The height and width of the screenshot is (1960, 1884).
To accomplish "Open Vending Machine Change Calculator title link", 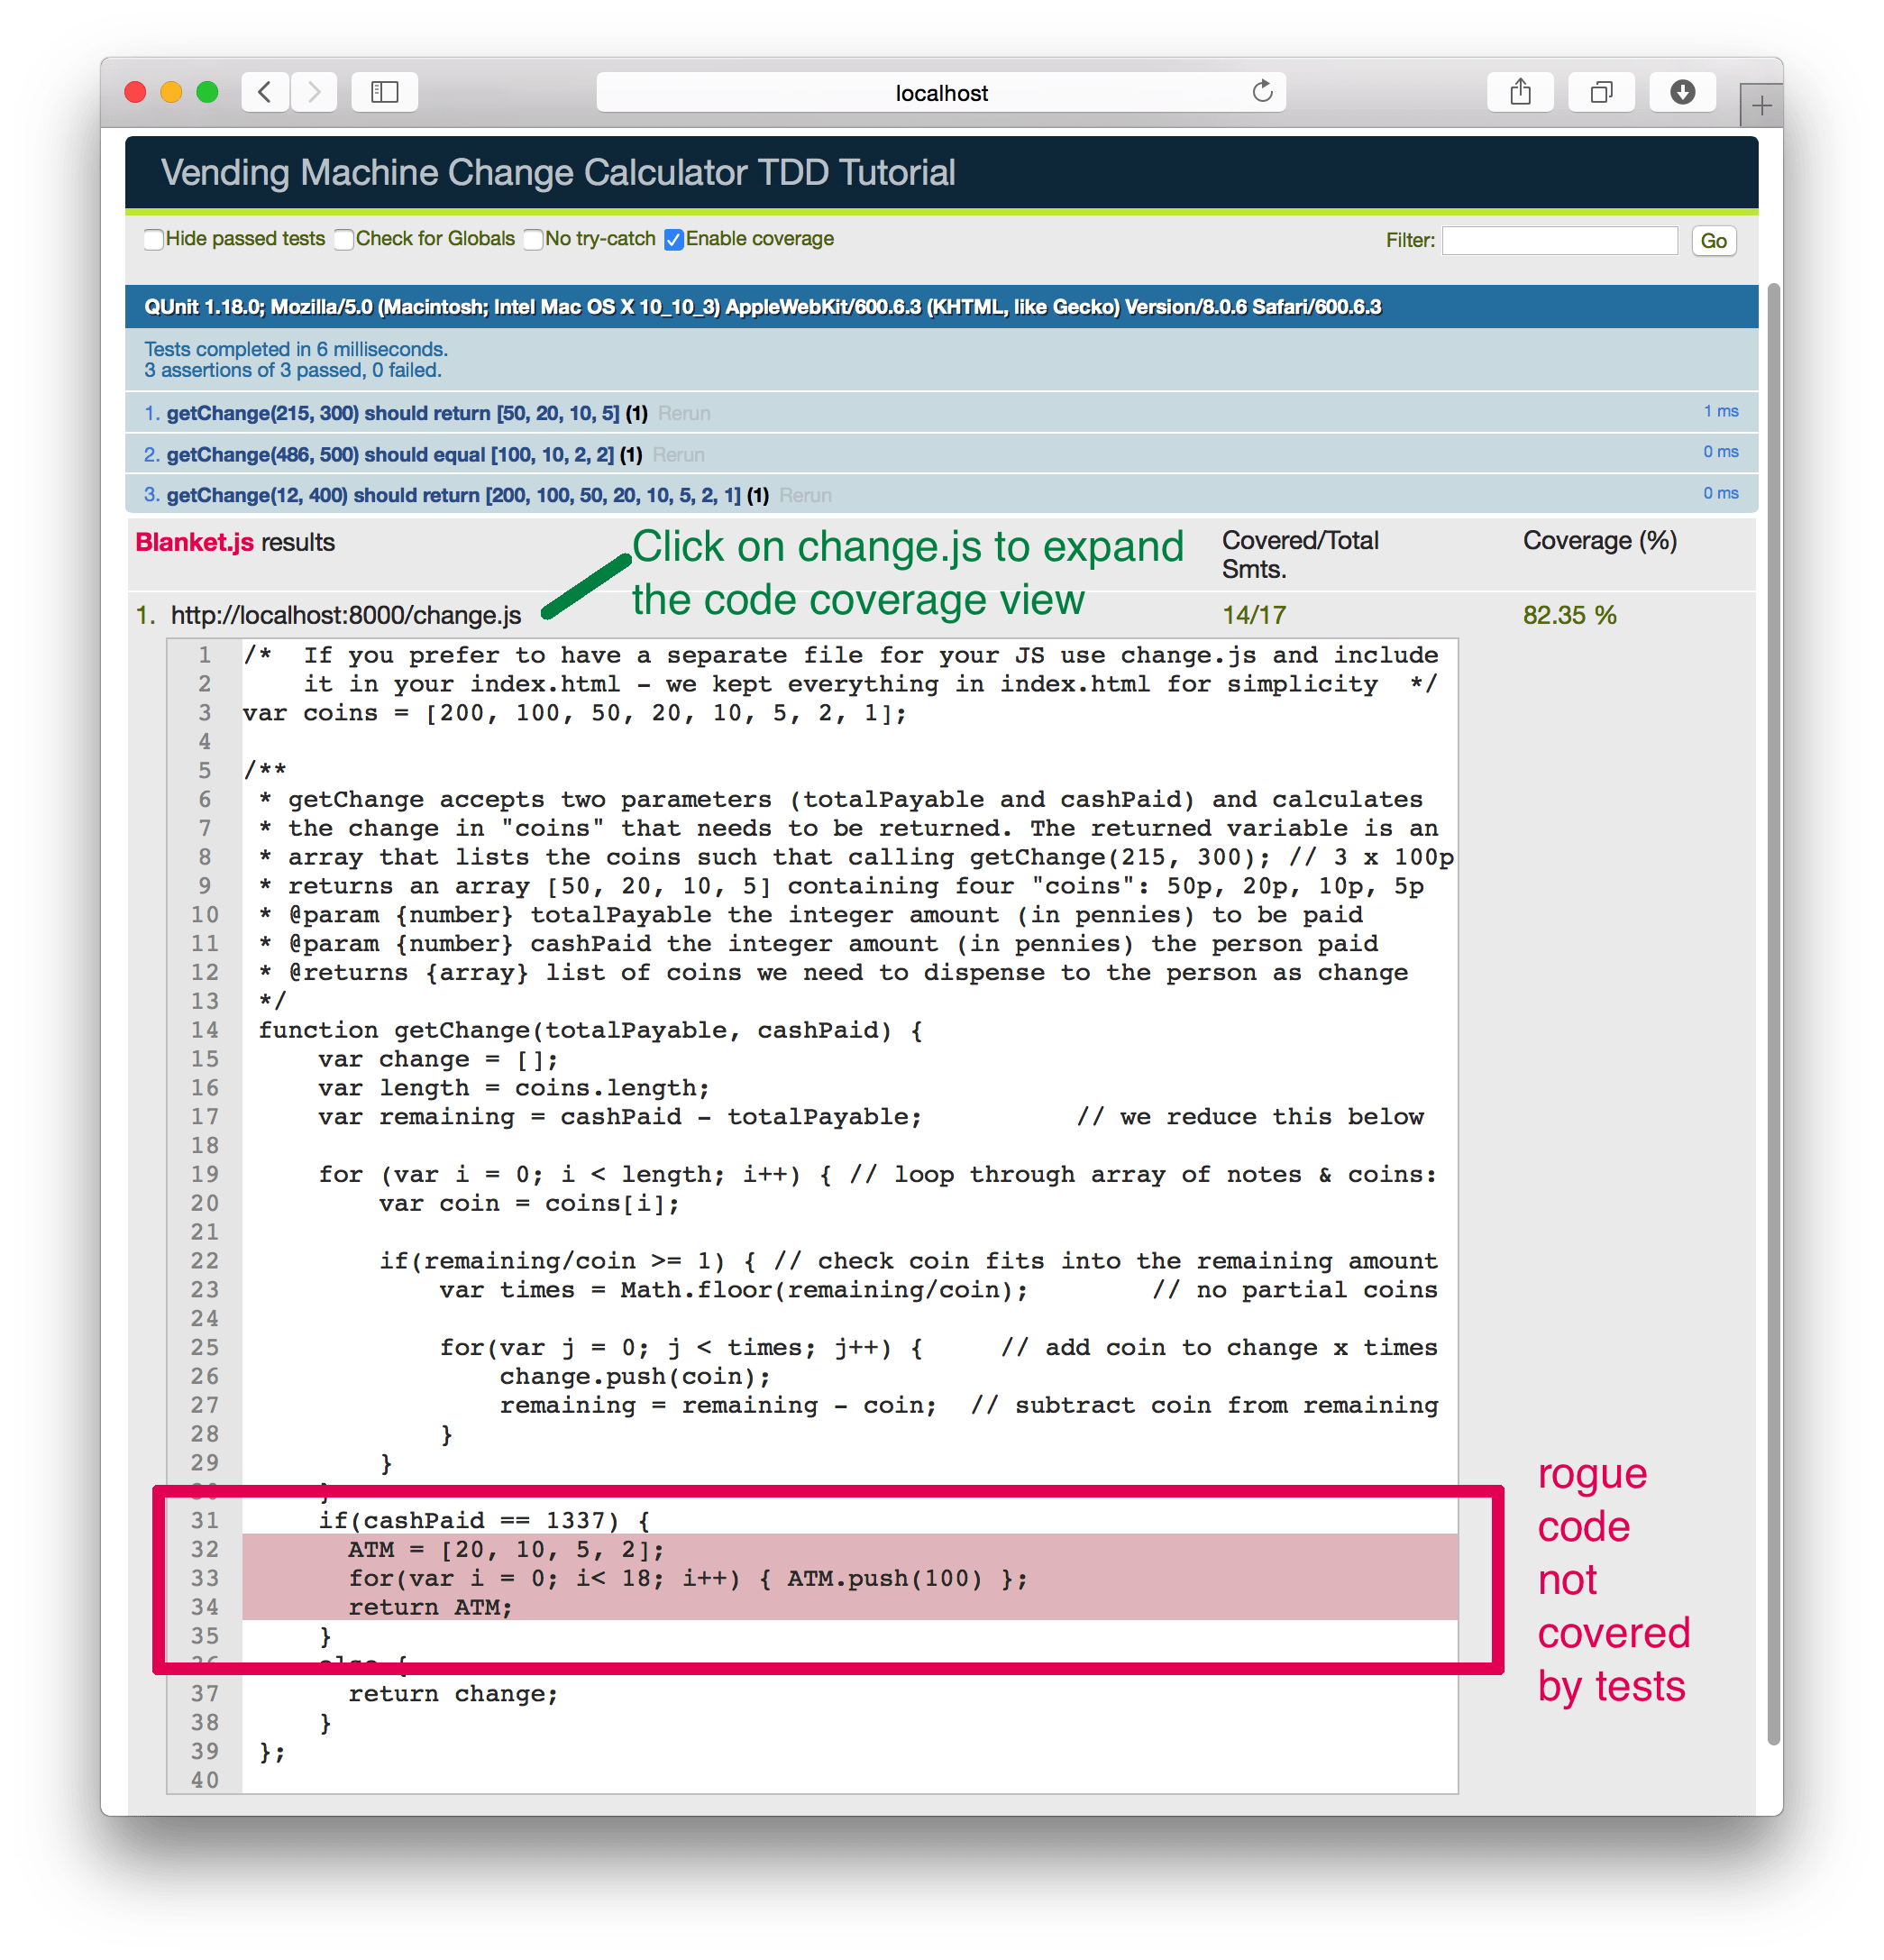I will point(558,172).
